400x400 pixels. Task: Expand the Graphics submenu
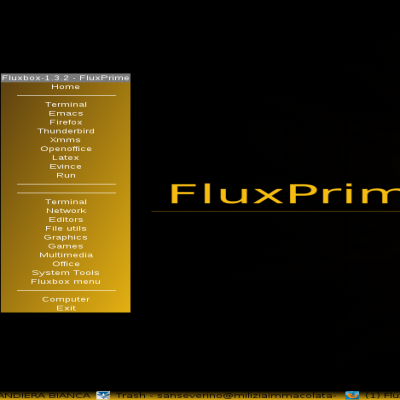tap(66, 237)
